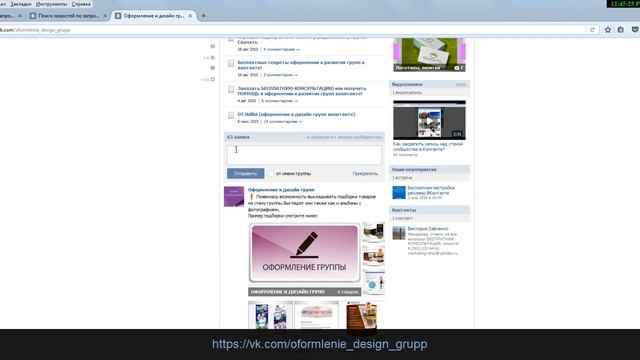Select the Оформление и дизайн гр... tab

pyautogui.click(x=153, y=16)
